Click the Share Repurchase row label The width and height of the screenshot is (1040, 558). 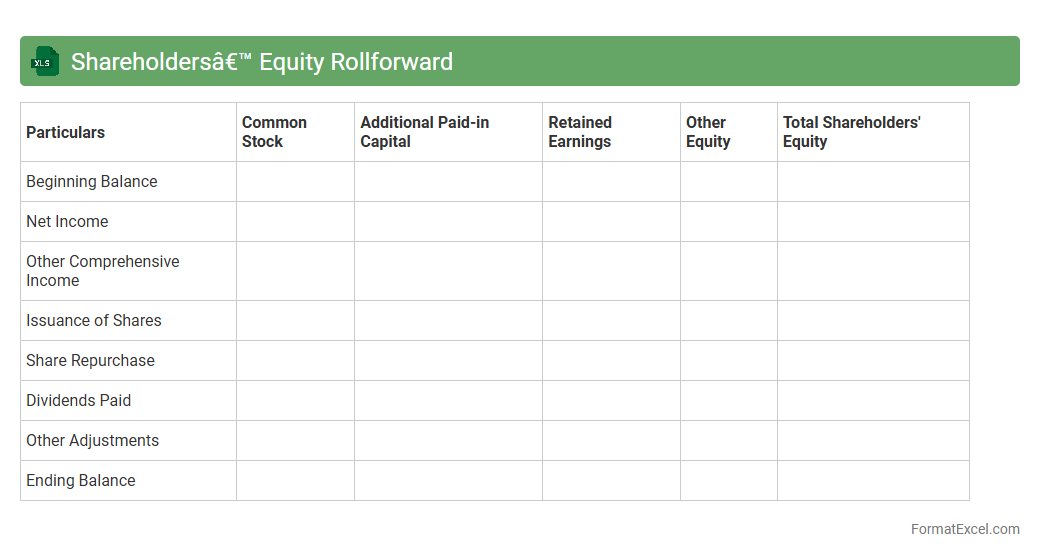pos(90,361)
